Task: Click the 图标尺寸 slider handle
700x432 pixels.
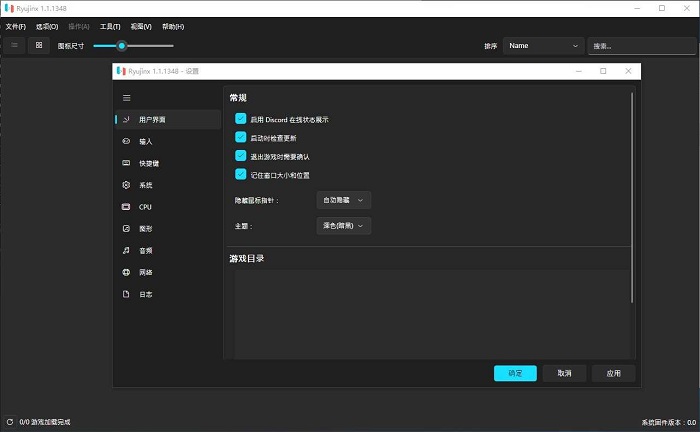Action: [121, 46]
